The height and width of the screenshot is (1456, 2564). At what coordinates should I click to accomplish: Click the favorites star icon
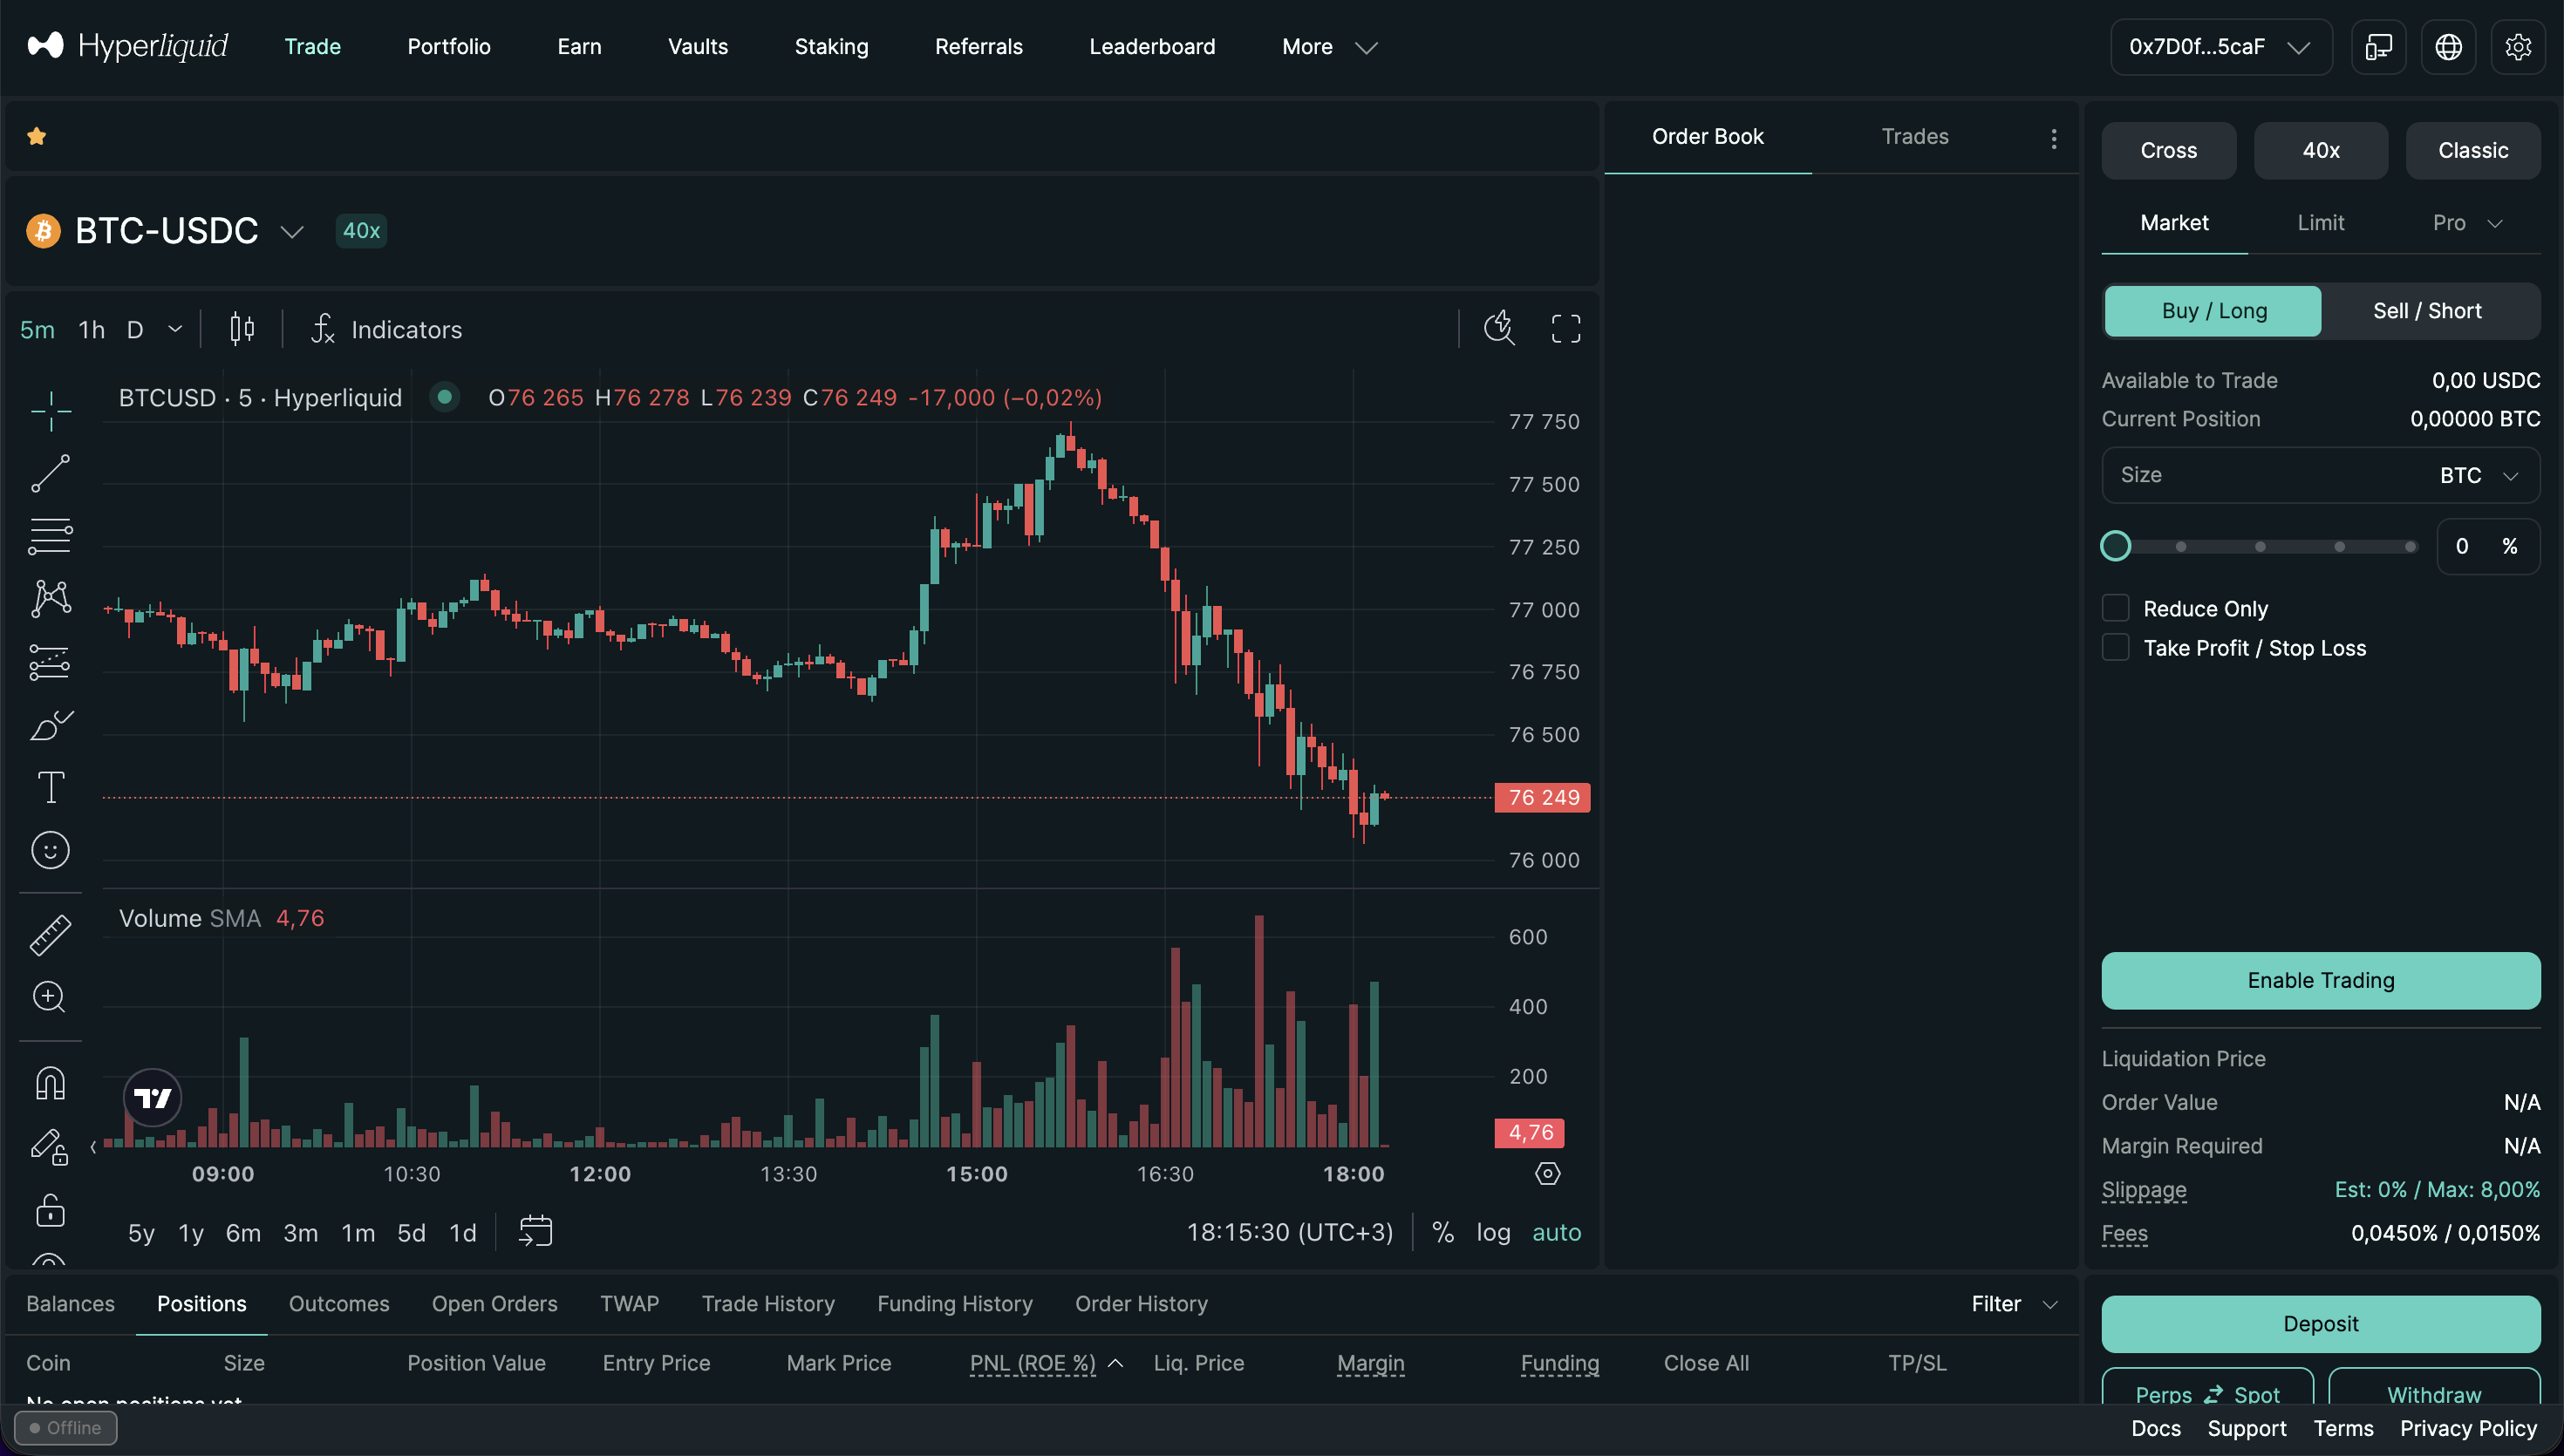37,136
